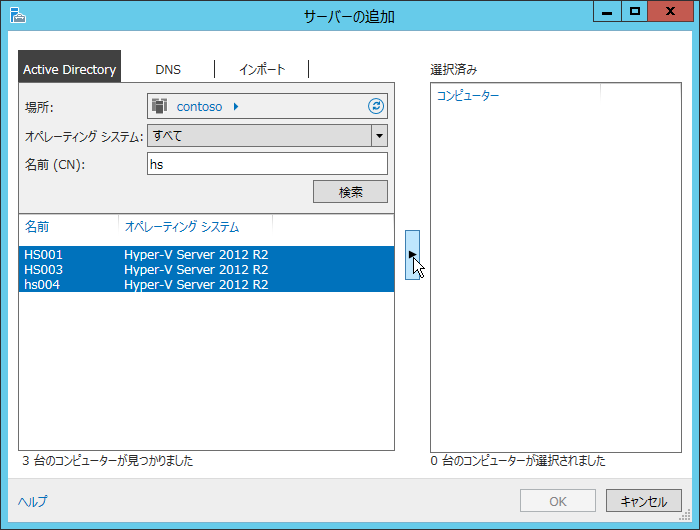This screenshot has height=530, width=700.
Task: Click the domain icon beside contoso
Action: (x=159, y=106)
